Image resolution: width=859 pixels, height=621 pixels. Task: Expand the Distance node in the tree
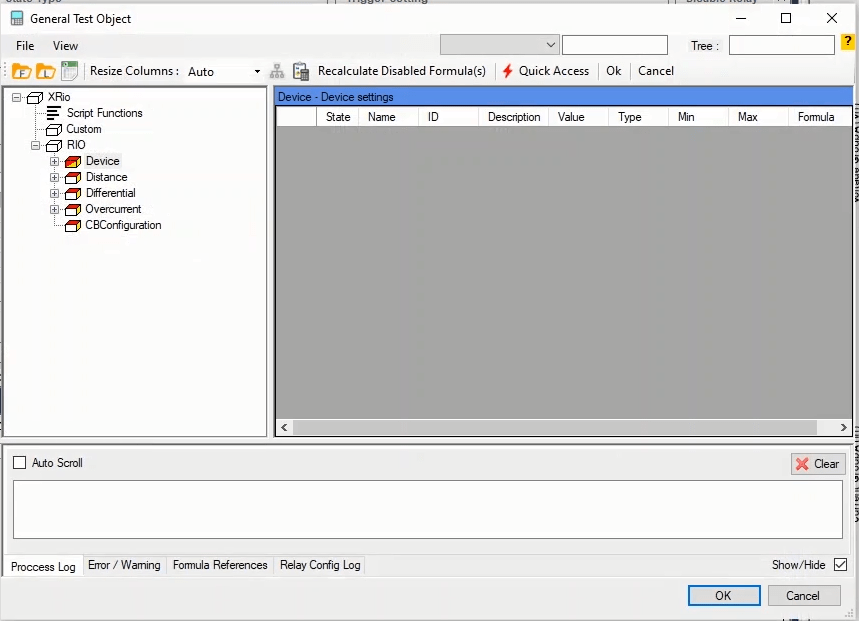[55, 177]
